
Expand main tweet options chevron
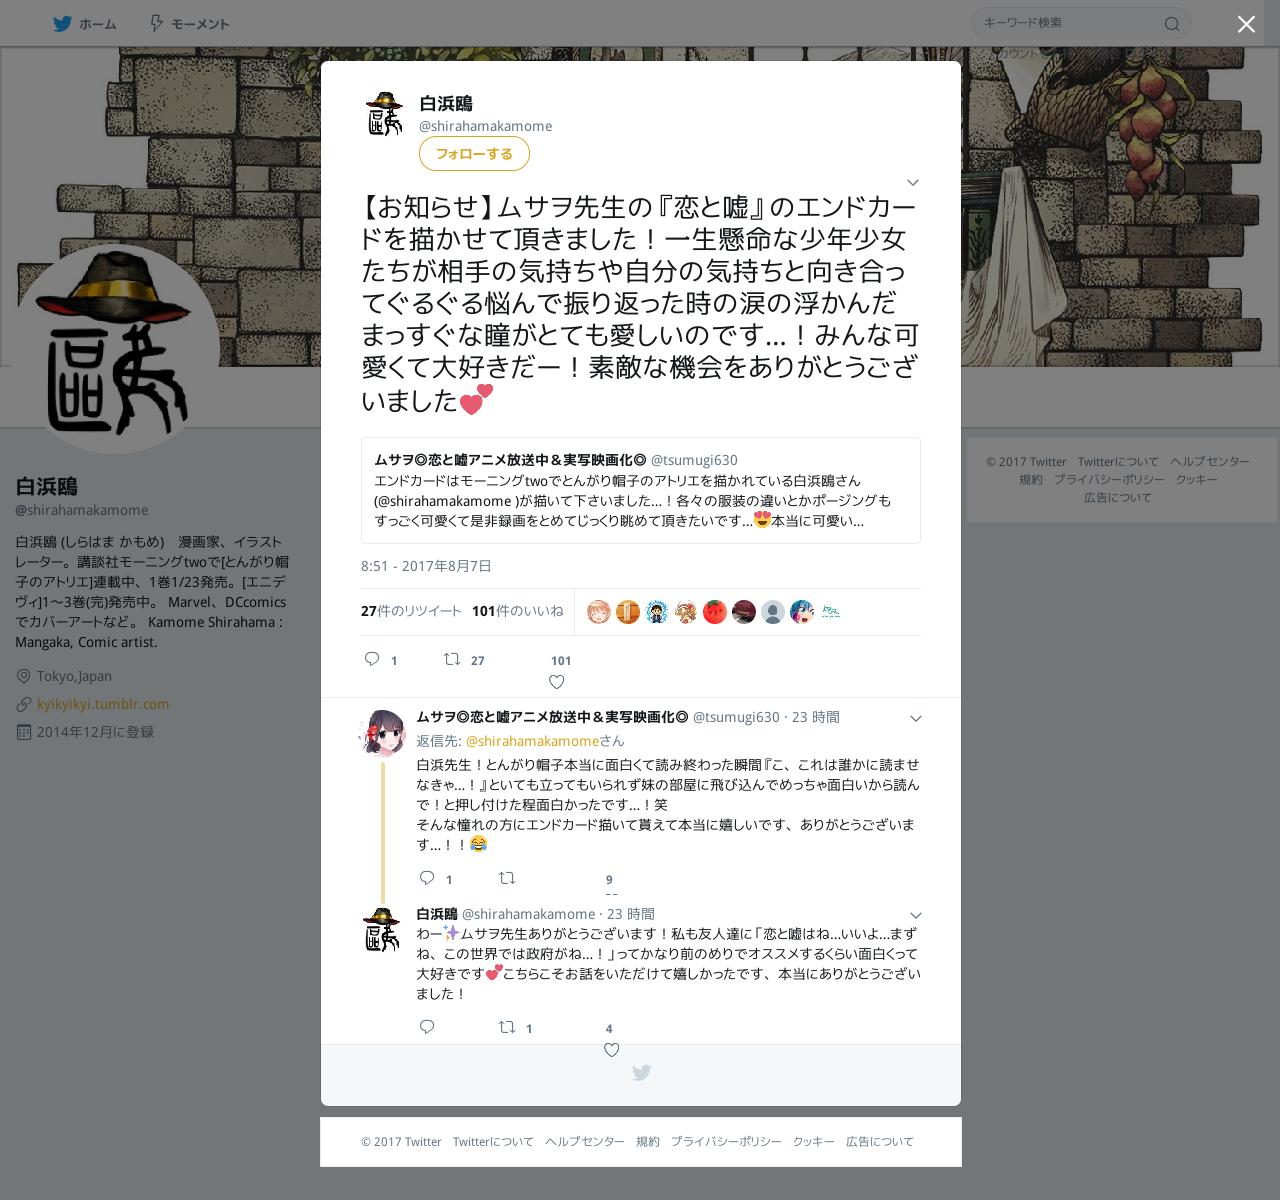coord(912,182)
